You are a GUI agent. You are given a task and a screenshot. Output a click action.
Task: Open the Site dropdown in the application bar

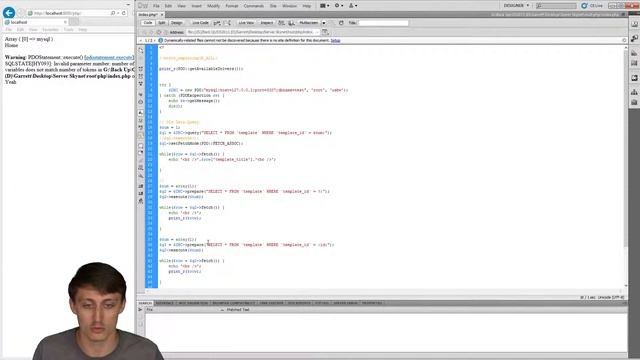(x=353, y=6)
